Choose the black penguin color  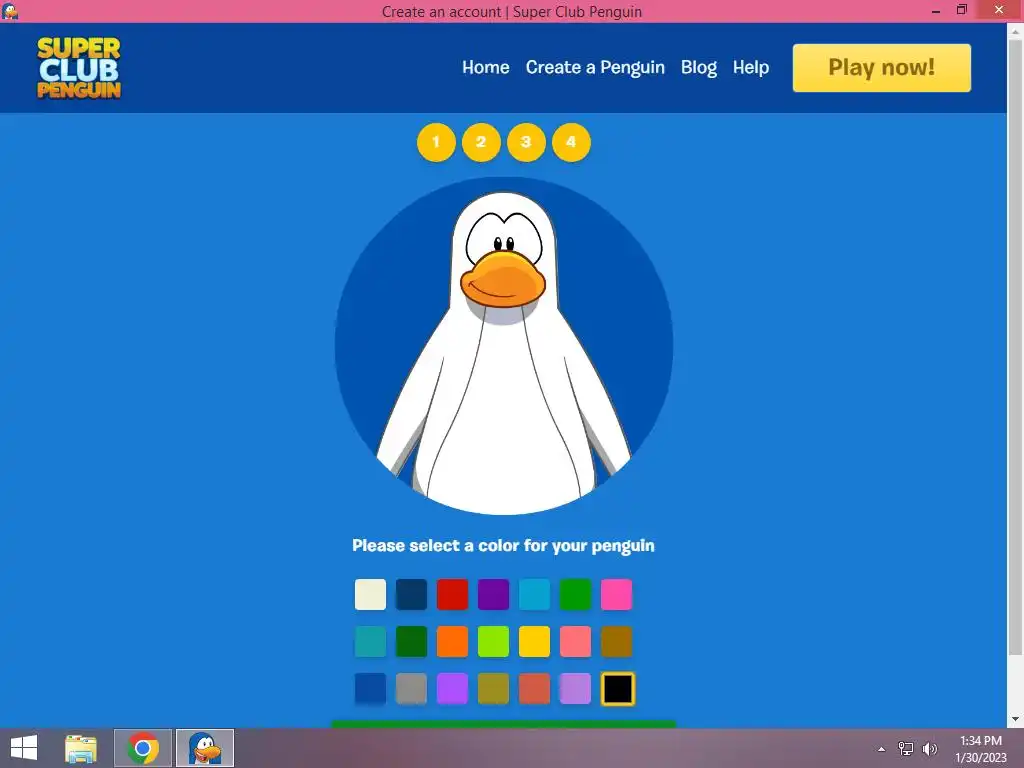click(x=618, y=689)
